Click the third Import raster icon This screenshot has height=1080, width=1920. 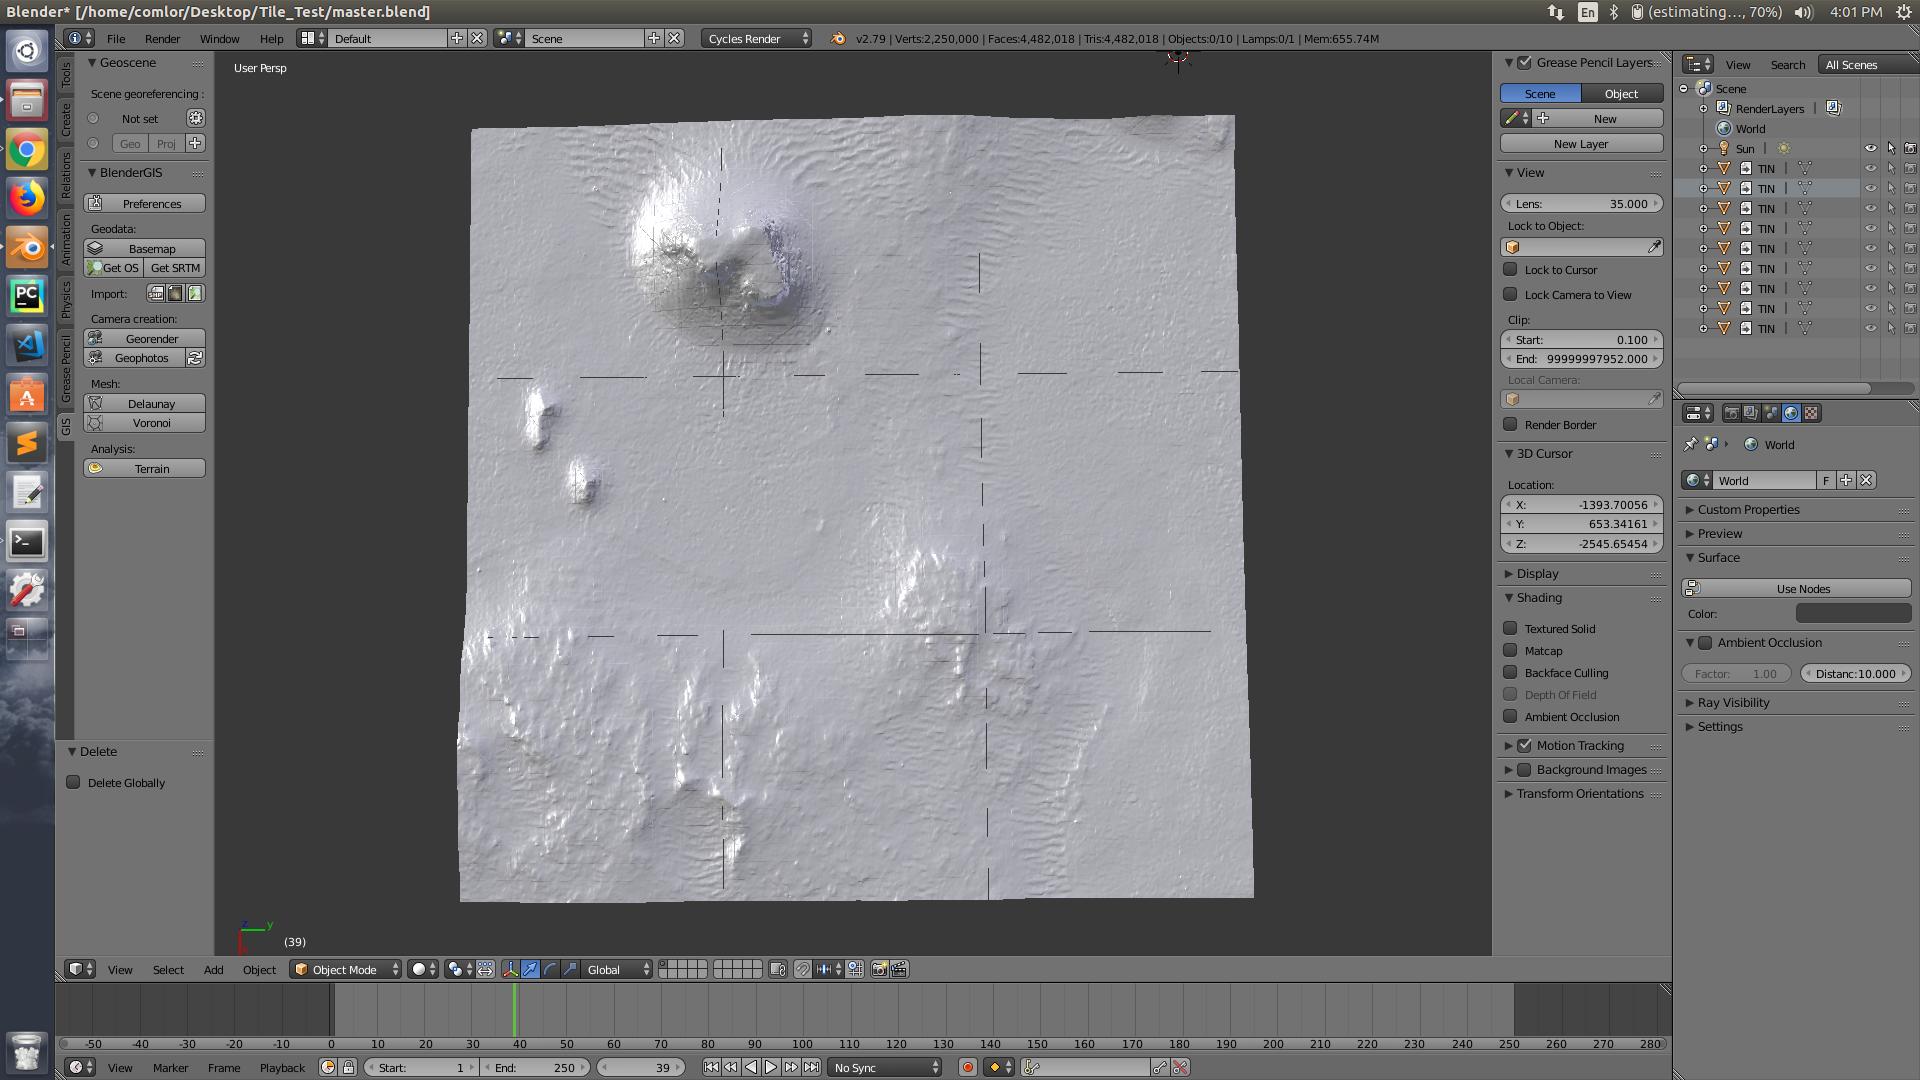click(x=195, y=293)
